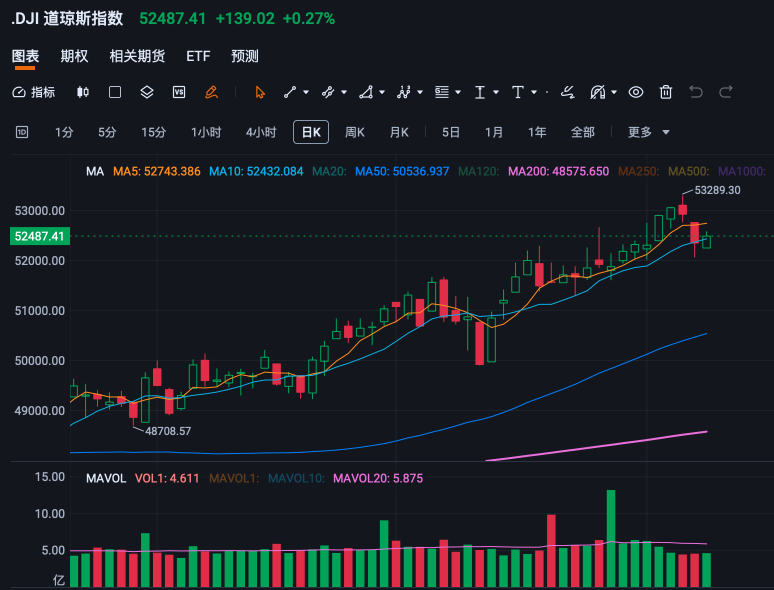Expand the measure tool dropdown arrow
Screen dimensions: 774x590
pyautogui.click(x=496, y=92)
